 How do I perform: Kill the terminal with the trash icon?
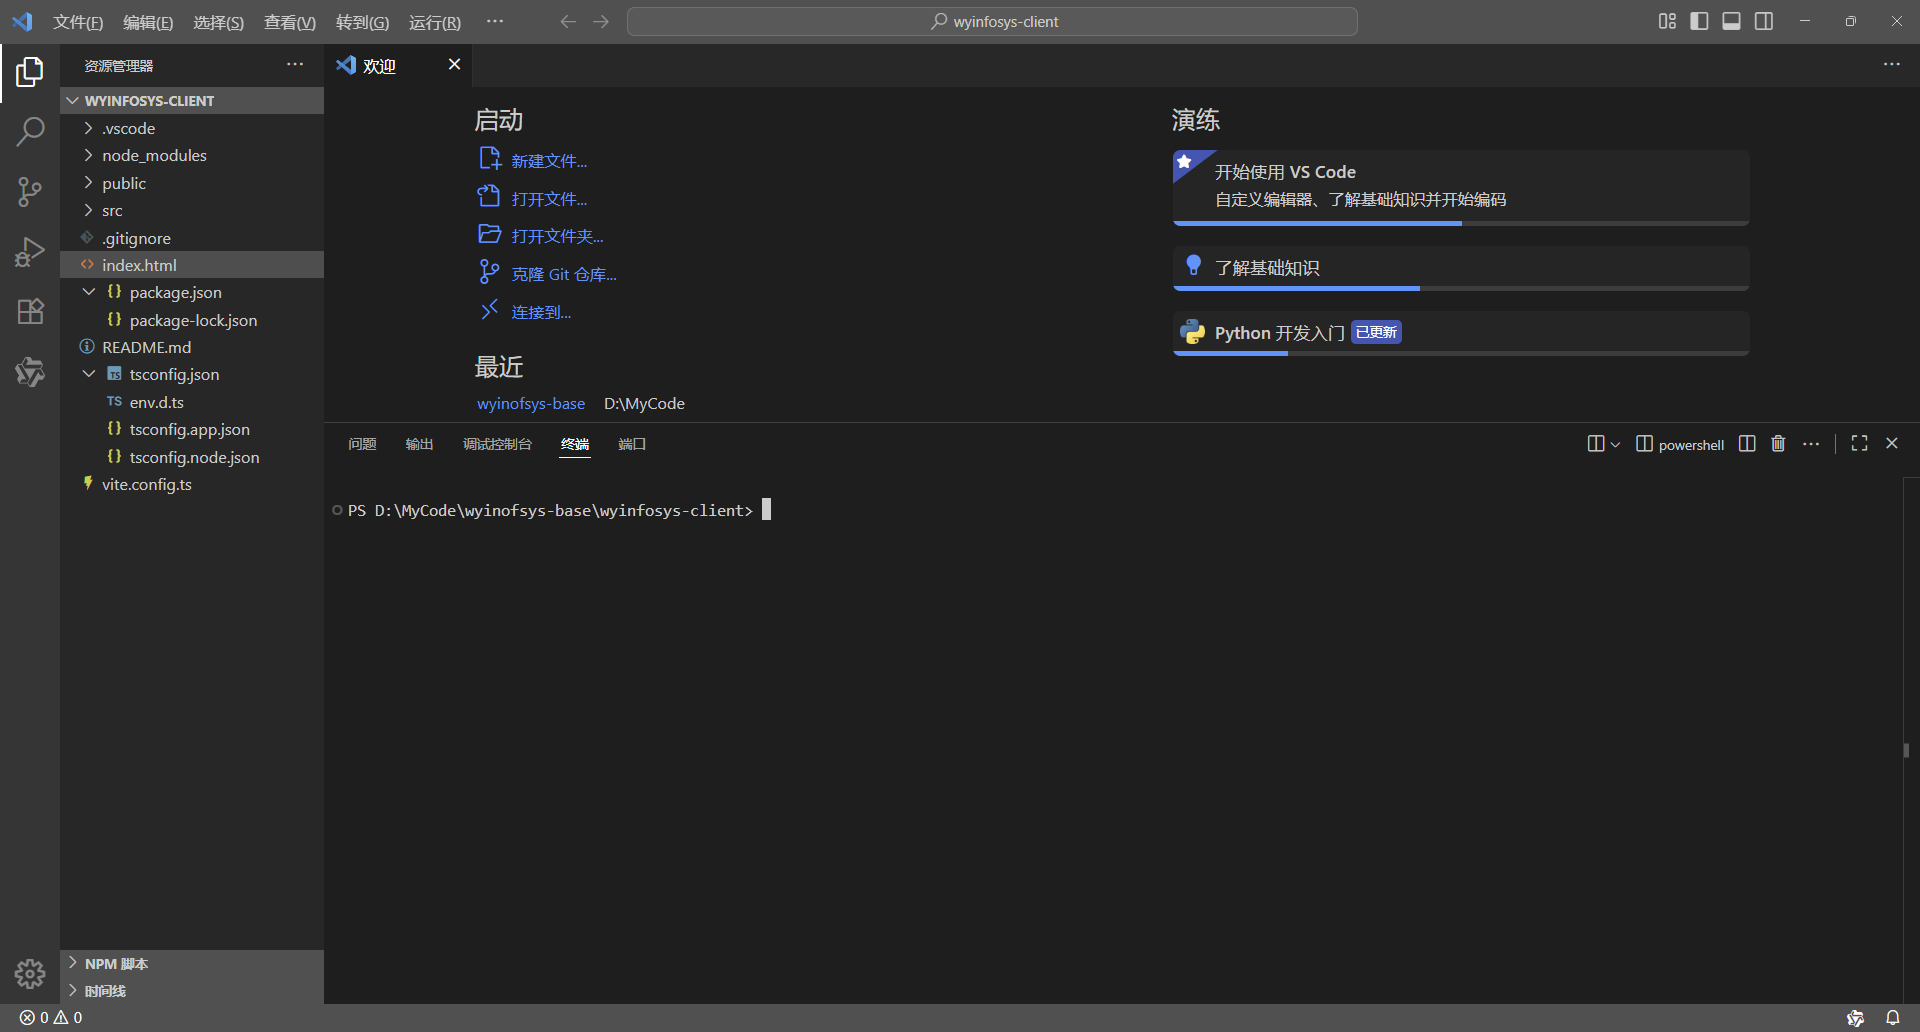click(1778, 443)
